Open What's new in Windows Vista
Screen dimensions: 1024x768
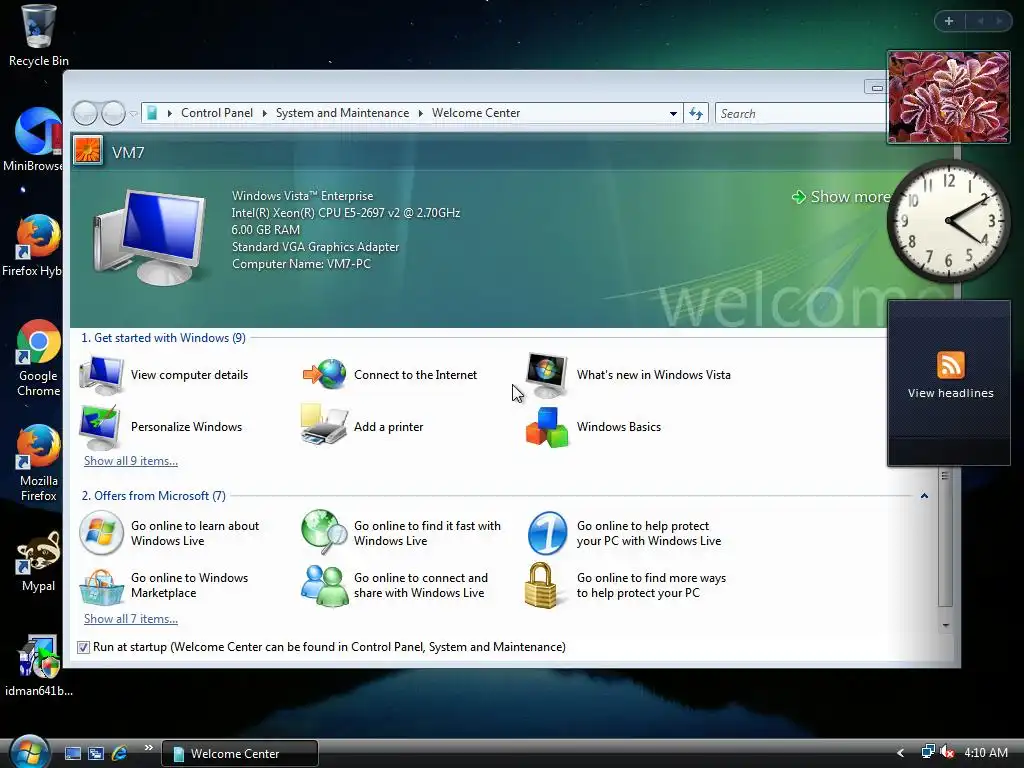[x=628, y=375]
